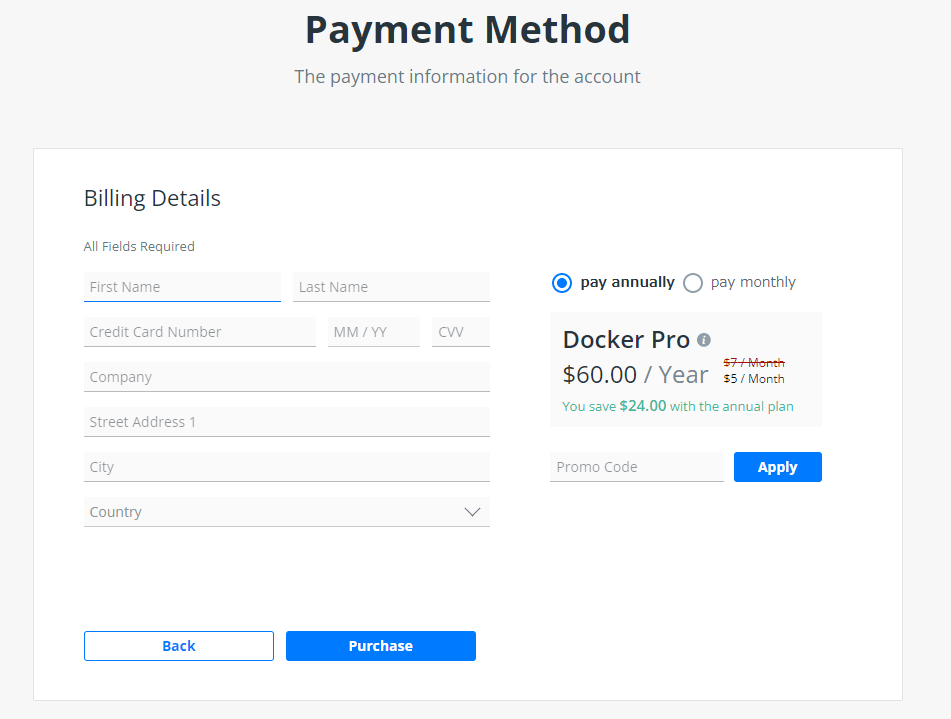Select the pay annually radio button

click(562, 283)
